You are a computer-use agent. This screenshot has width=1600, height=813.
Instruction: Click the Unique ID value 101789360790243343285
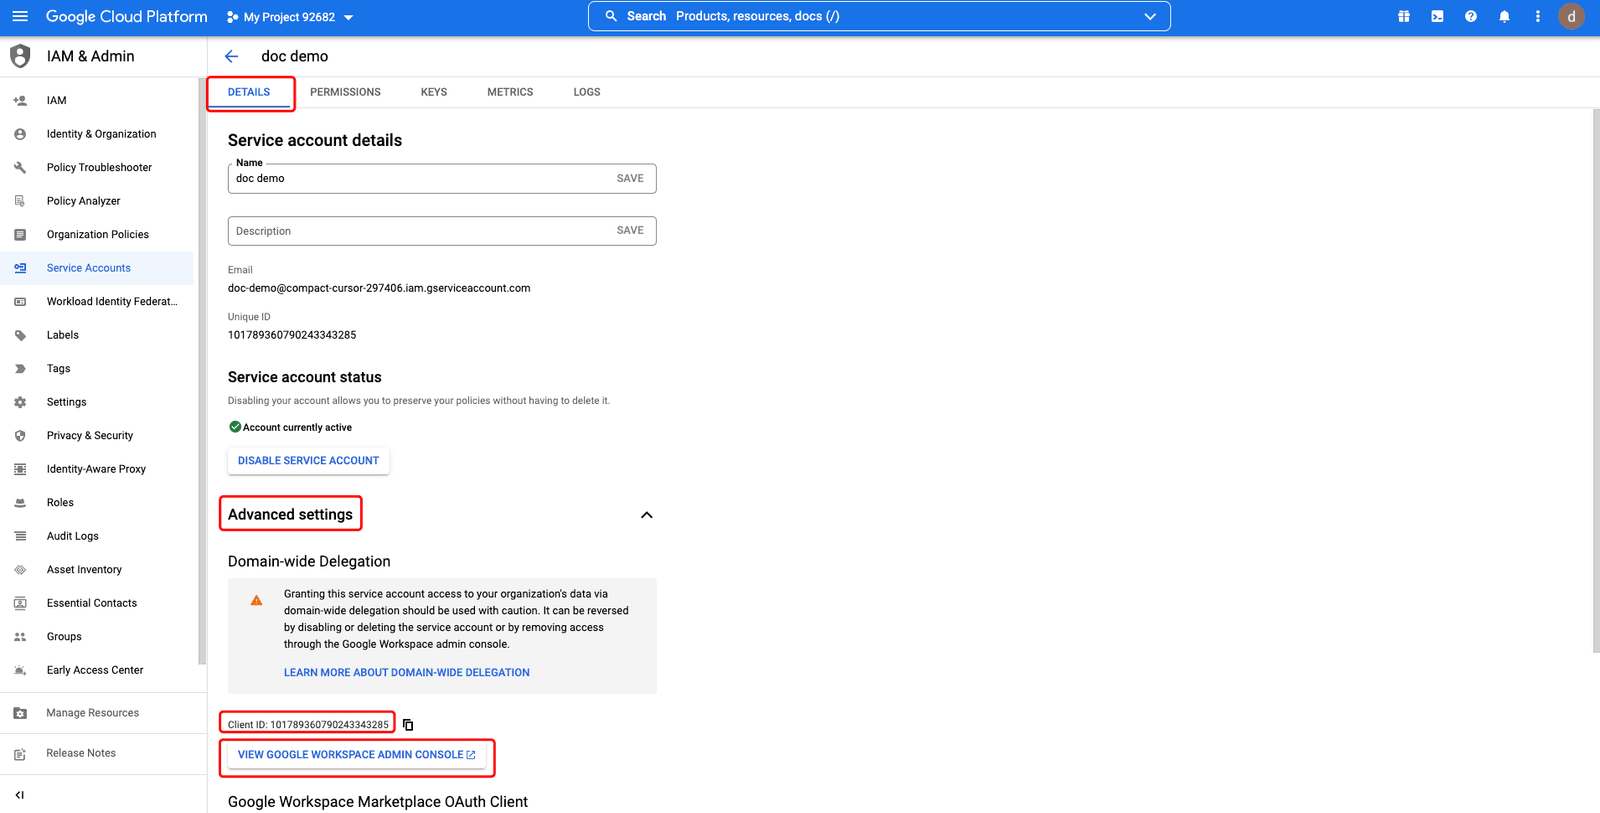pyautogui.click(x=292, y=335)
